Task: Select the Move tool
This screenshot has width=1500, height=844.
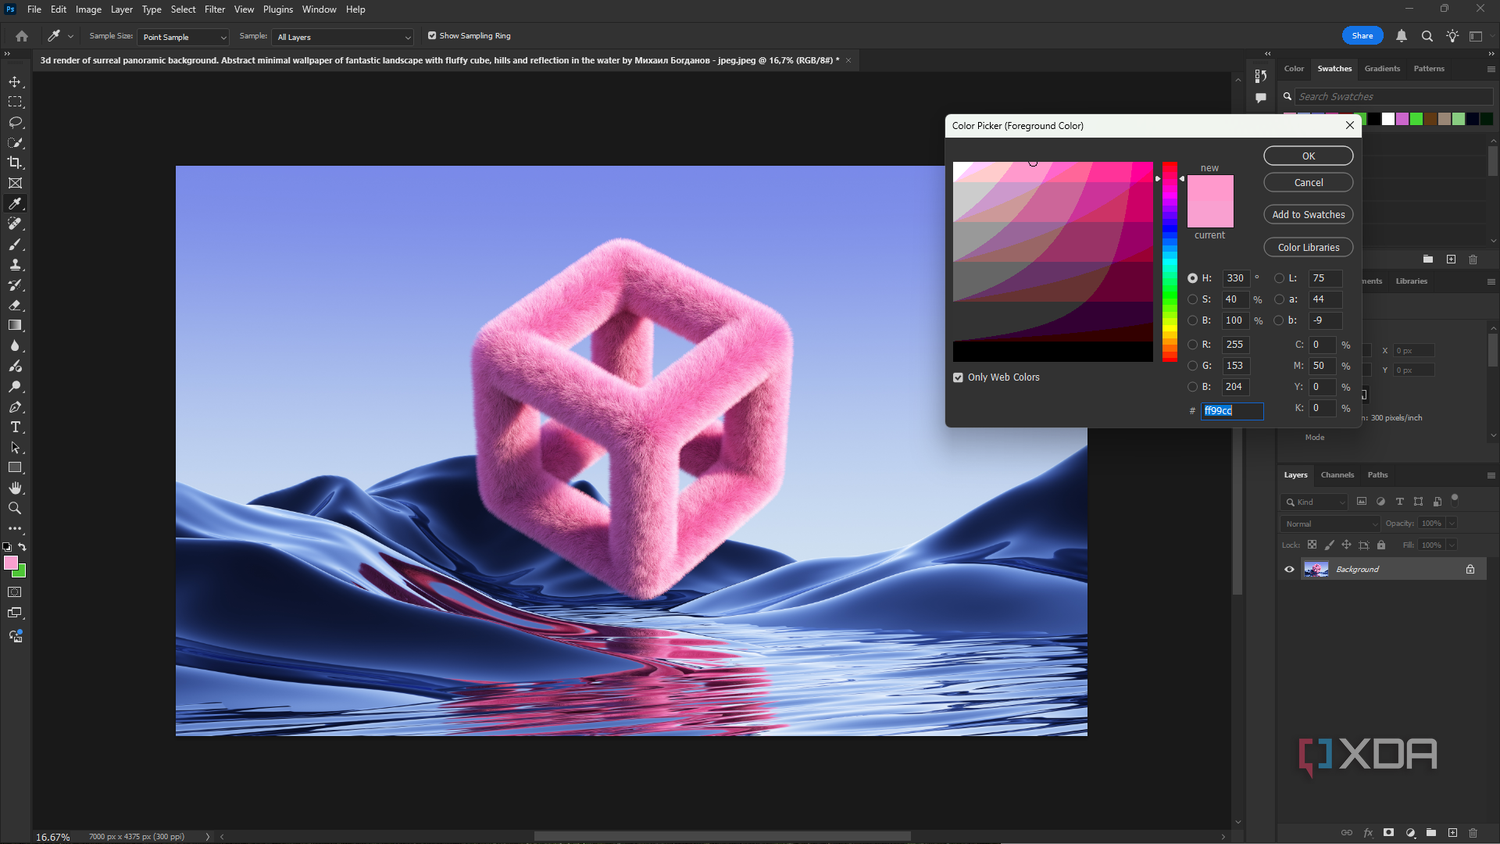Action: pyautogui.click(x=15, y=82)
